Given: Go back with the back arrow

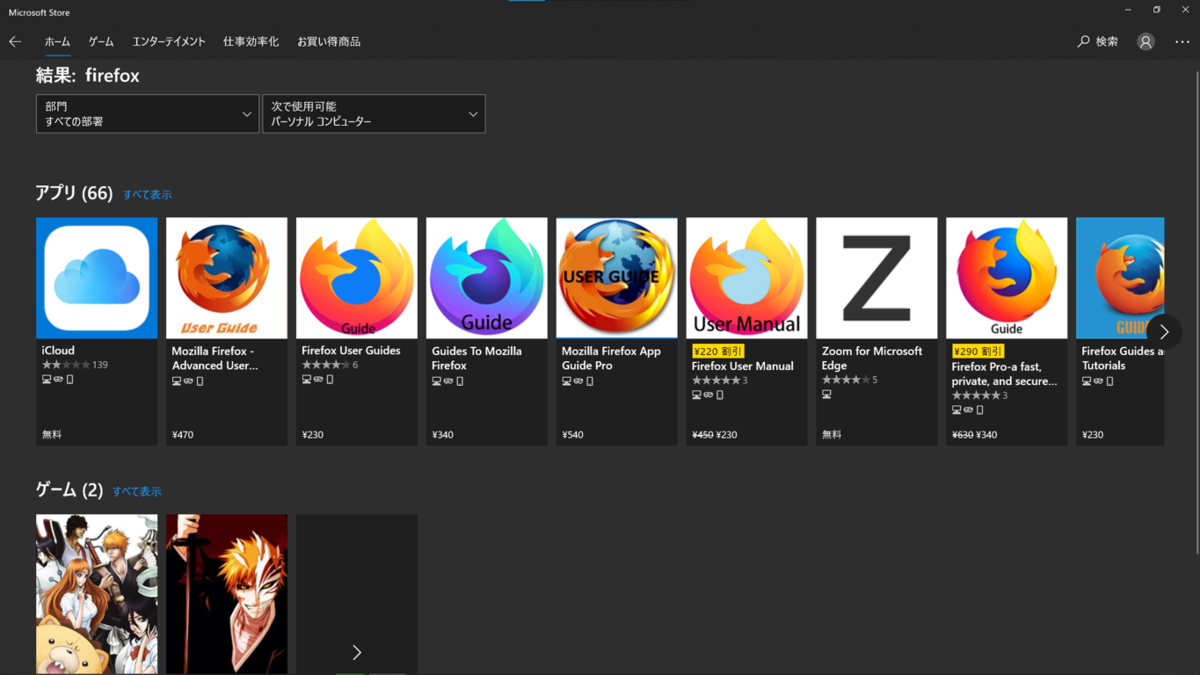Looking at the screenshot, I should (15, 42).
